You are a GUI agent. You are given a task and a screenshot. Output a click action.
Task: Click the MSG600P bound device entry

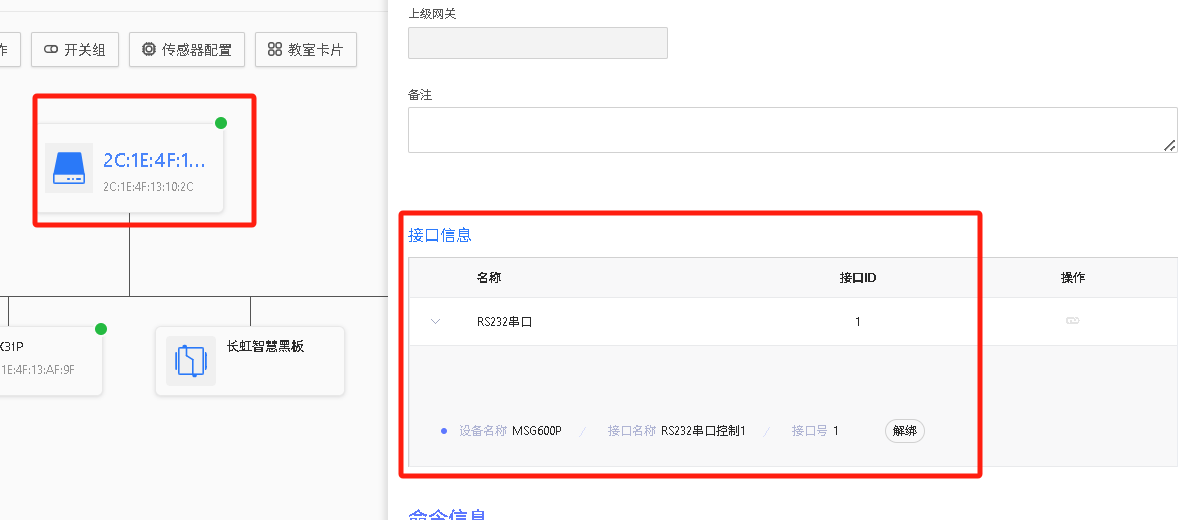click(536, 431)
